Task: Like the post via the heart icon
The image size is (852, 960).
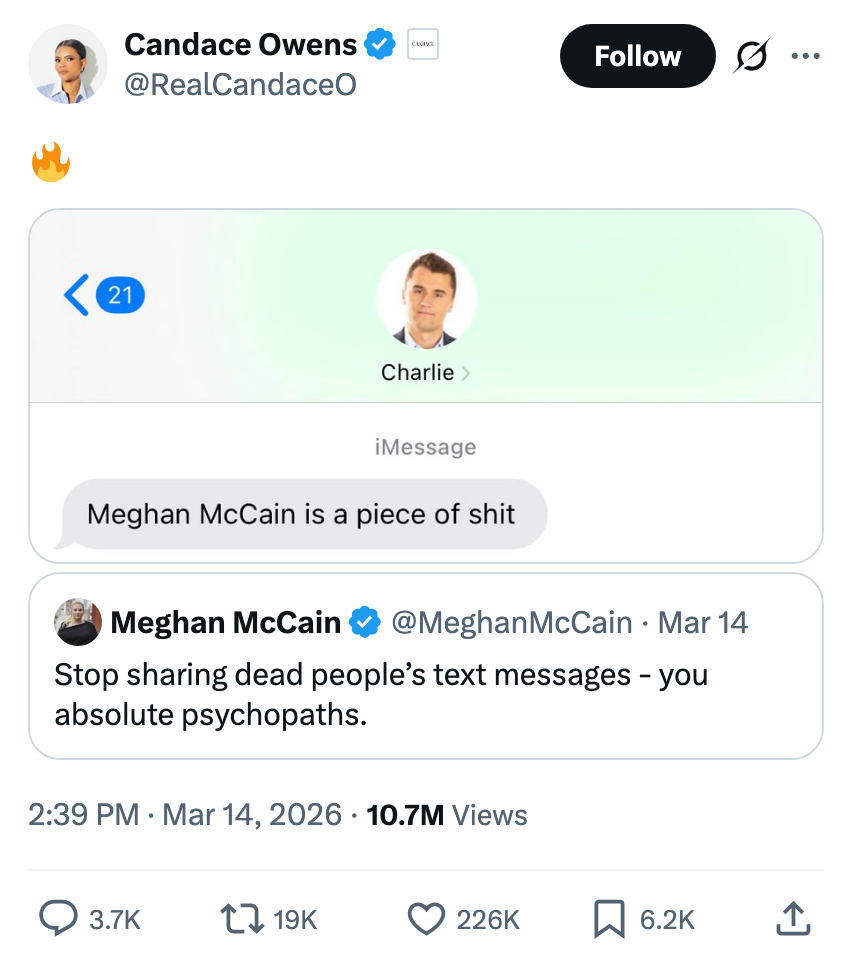Action: point(425,919)
